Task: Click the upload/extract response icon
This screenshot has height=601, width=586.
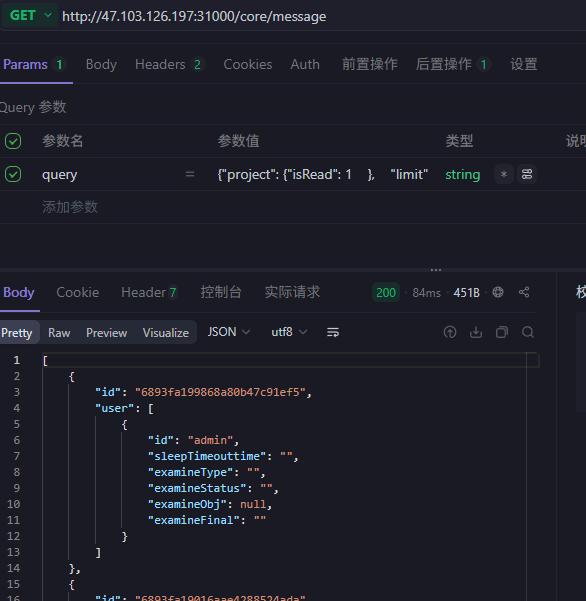Action: pyautogui.click(x=450, y=332)
